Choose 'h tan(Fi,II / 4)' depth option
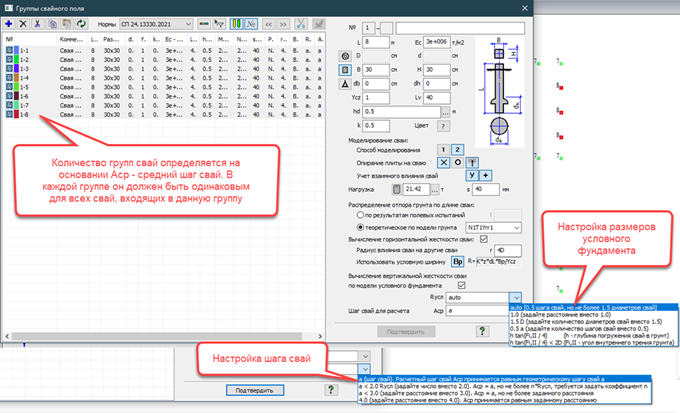The width and height of the screenshot is (680, 413). (x=593, y=335)
